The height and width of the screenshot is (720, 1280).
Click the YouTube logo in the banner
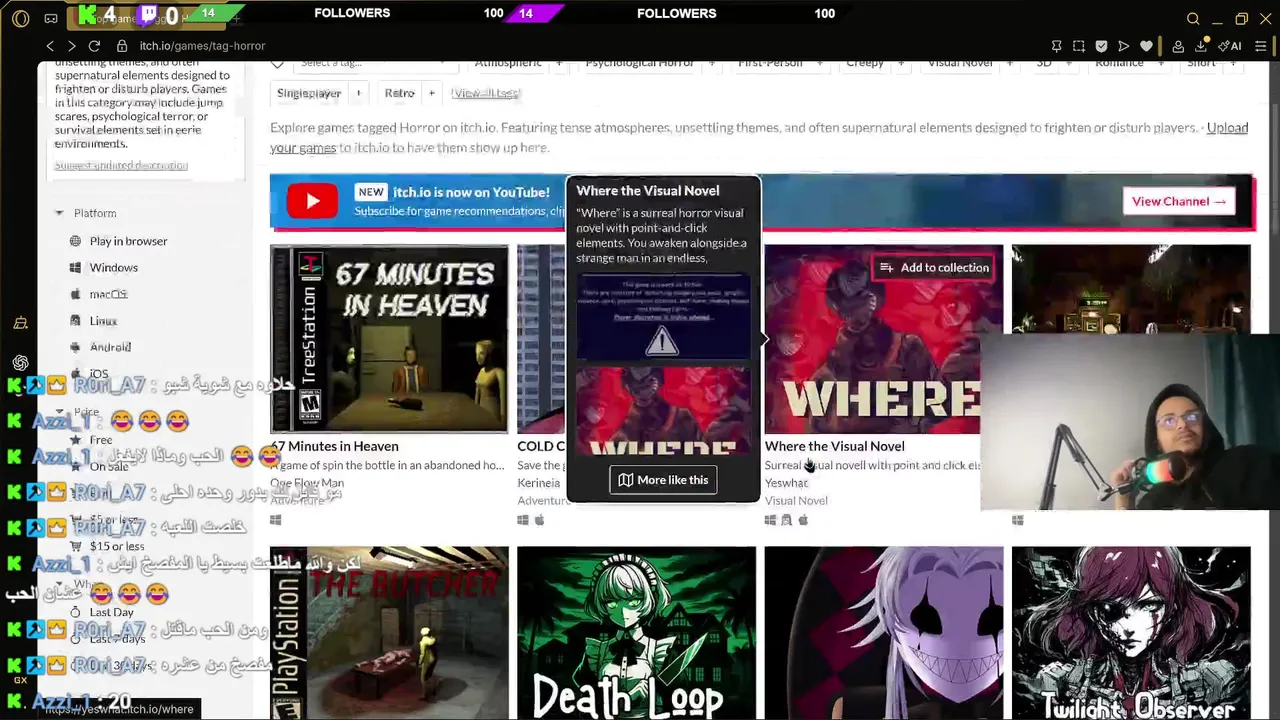pyautogui.click(x=312, y=201)
